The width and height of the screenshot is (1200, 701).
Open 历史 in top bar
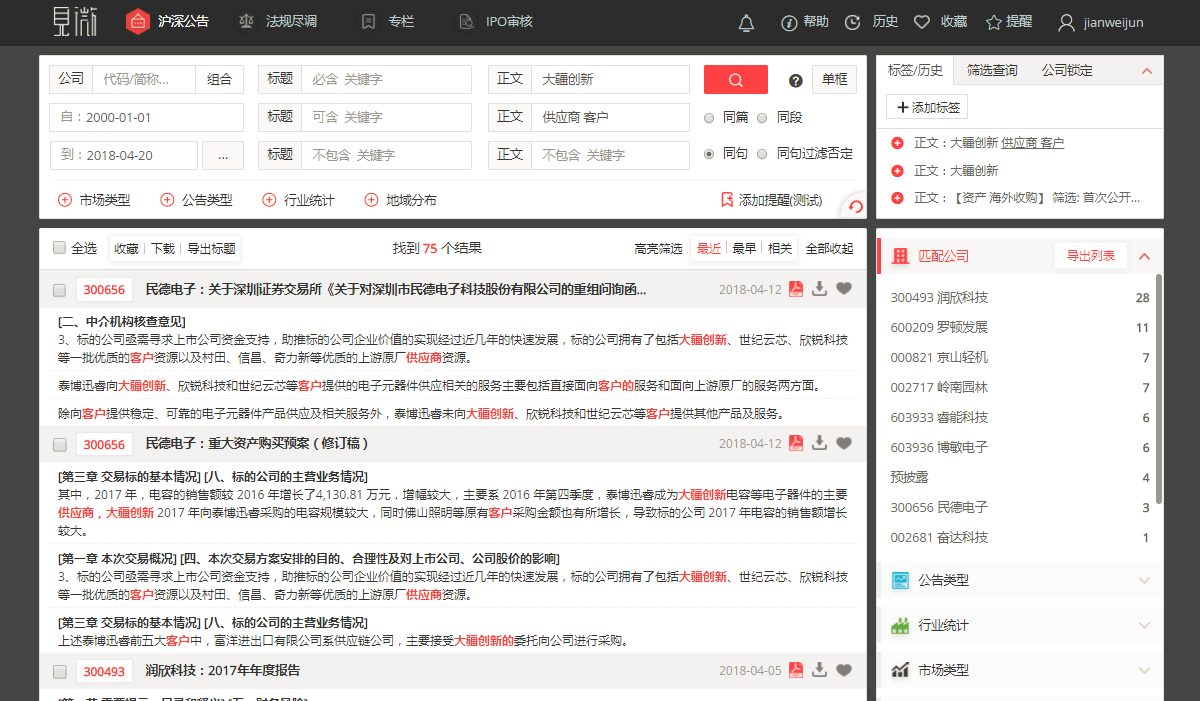(871, 22)
